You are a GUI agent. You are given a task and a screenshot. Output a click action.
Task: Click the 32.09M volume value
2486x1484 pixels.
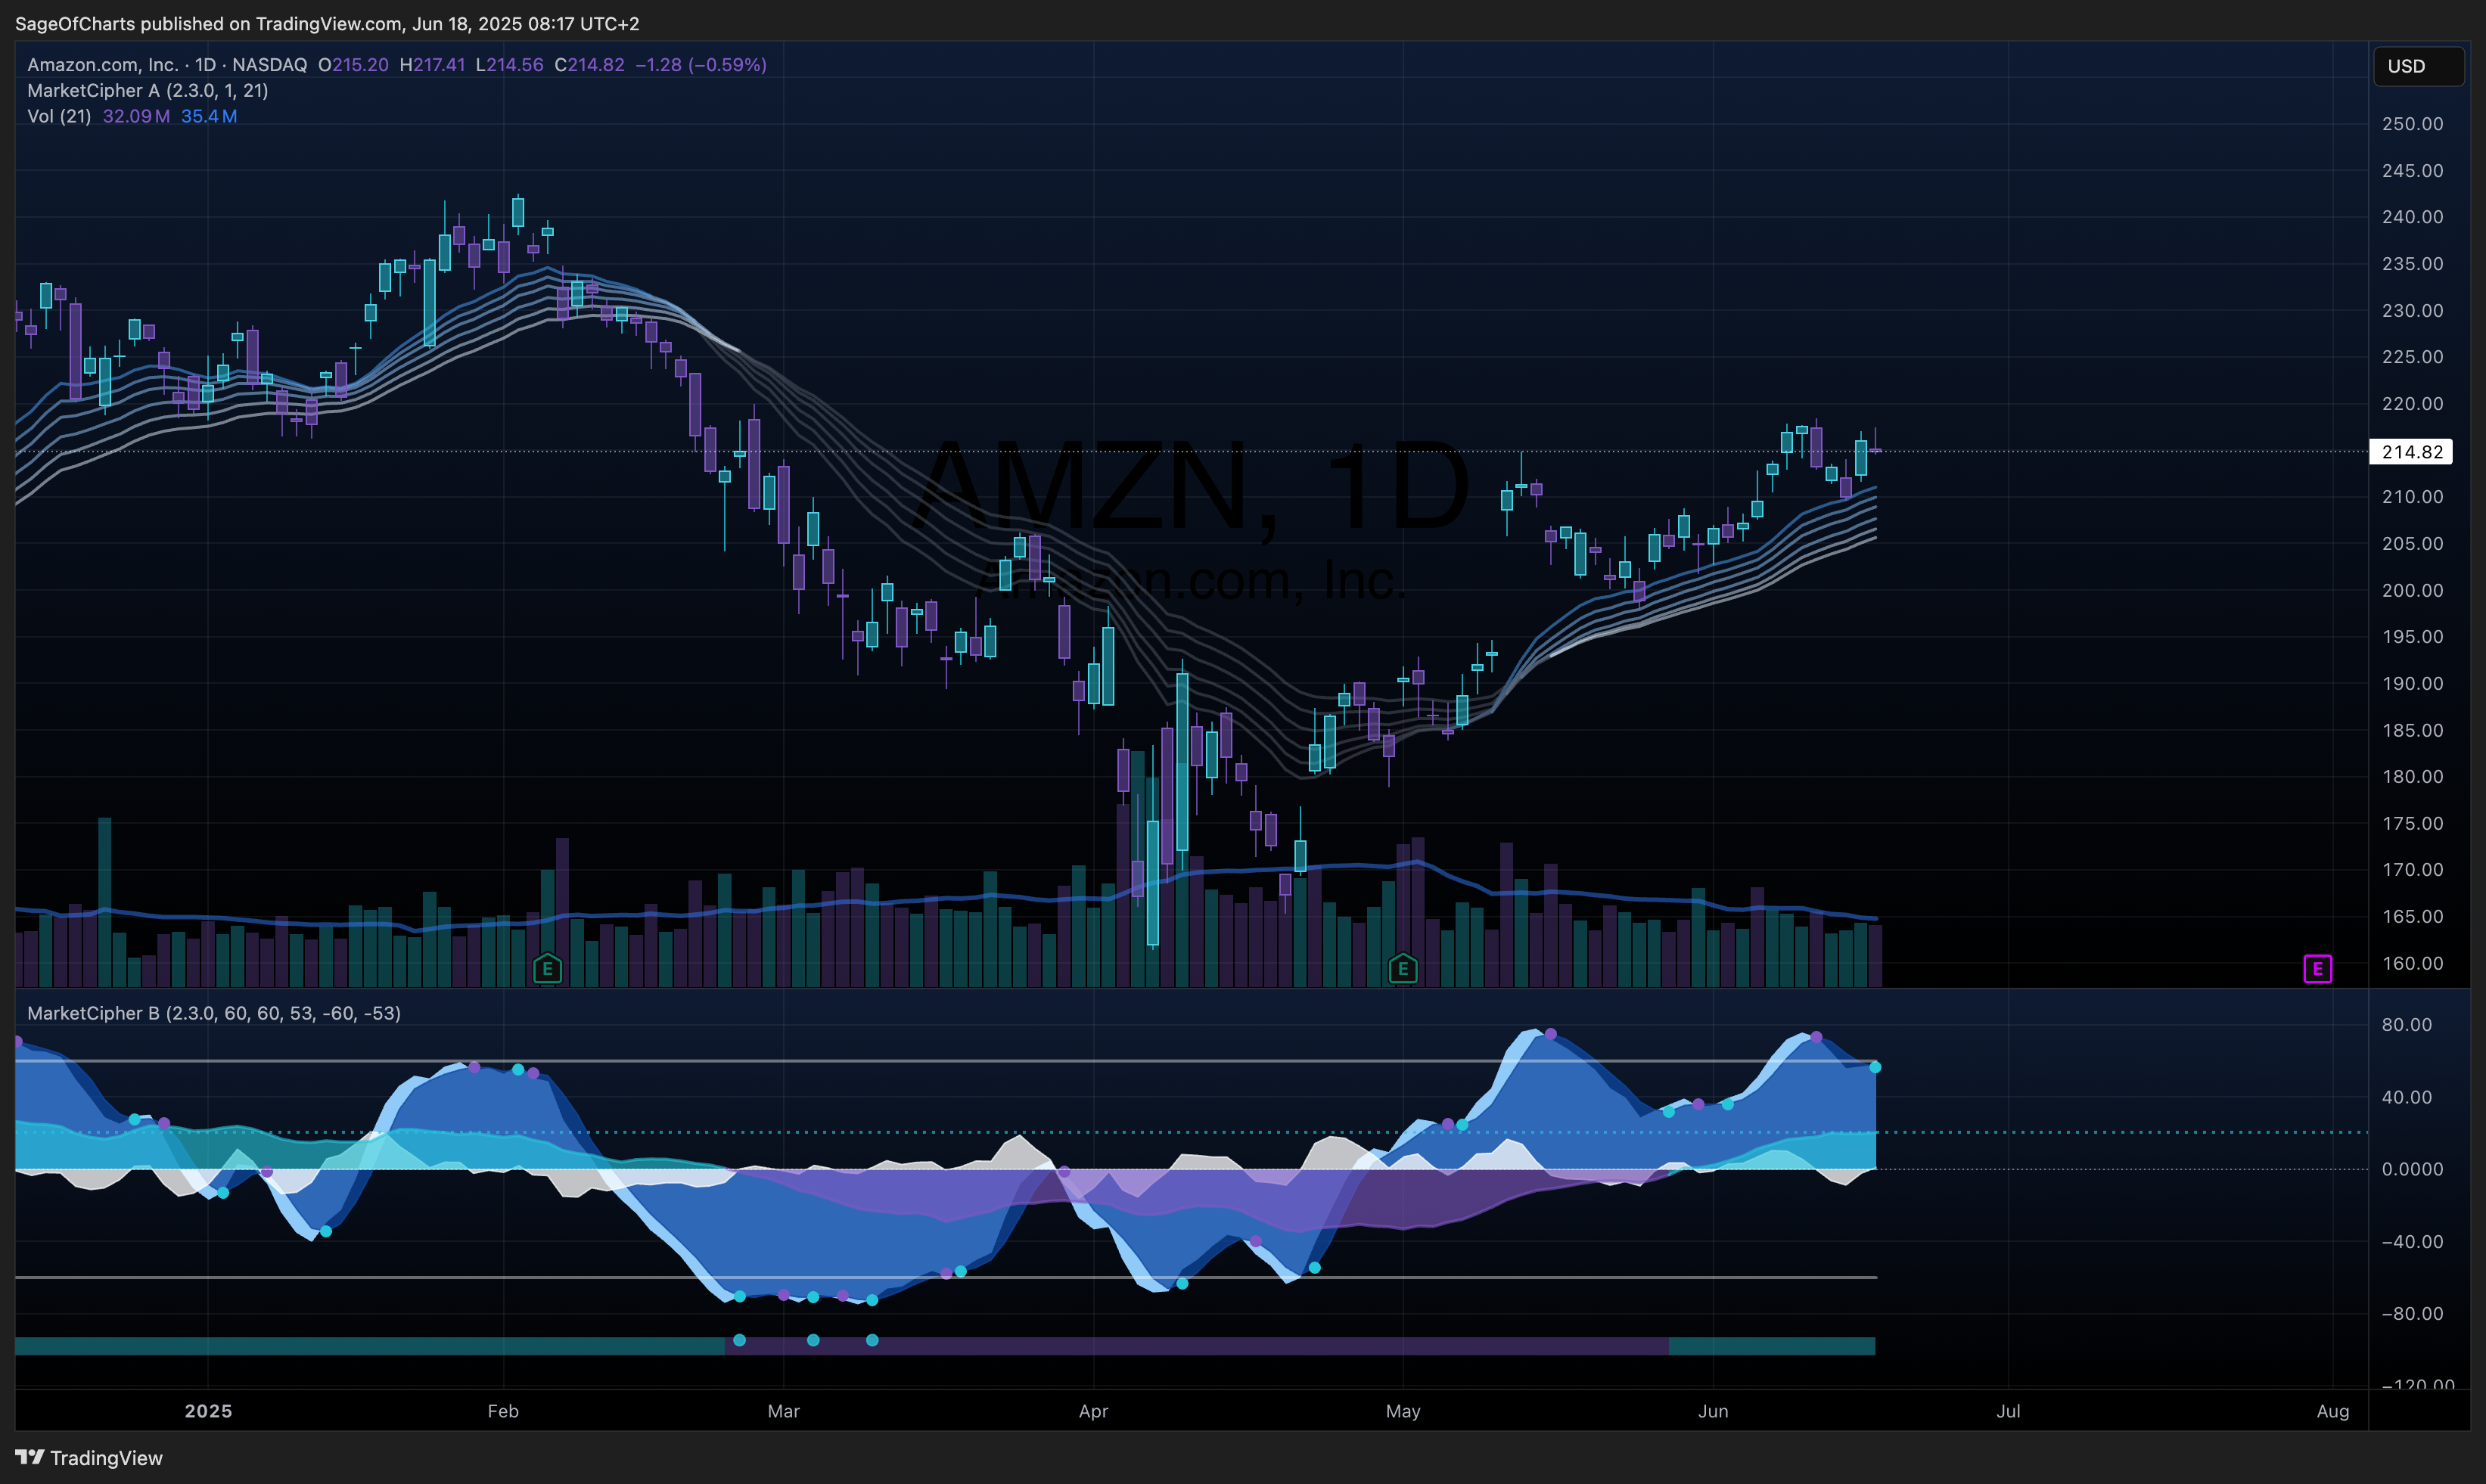tap(136, 116)
